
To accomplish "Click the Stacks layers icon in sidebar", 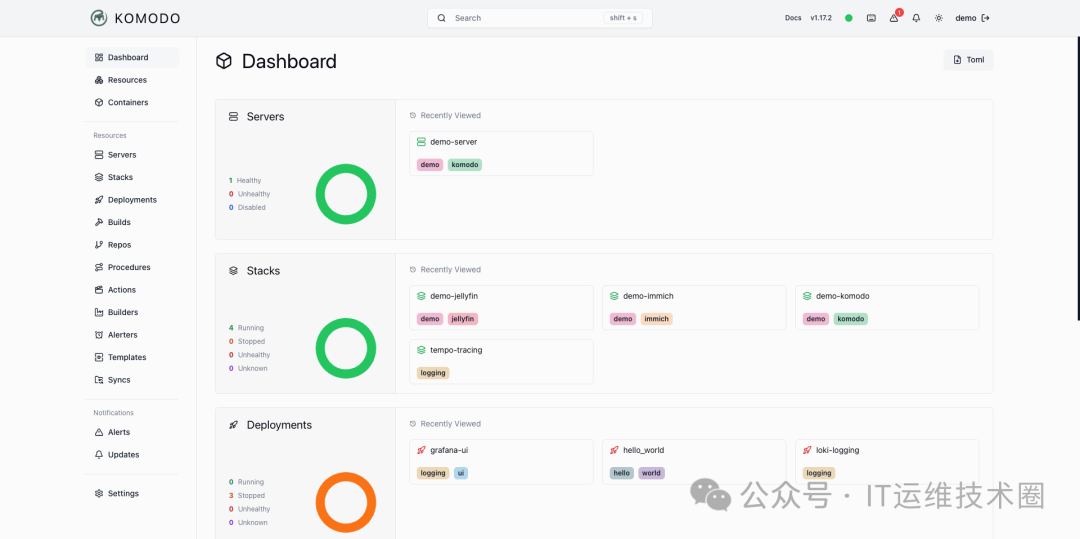I will (98, 178).
